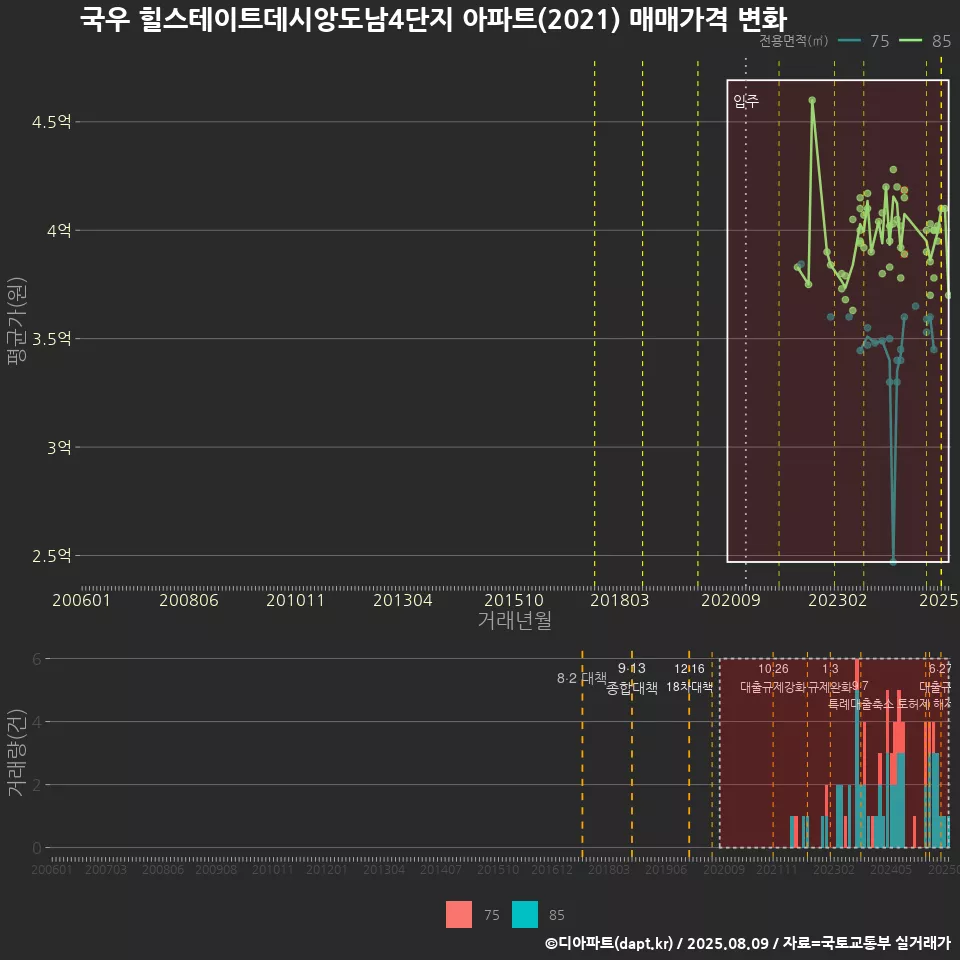Click the 202009 tick in the price chart
Image resolution: width=960 pixels, height=960 pixels.
pos(730,600)
